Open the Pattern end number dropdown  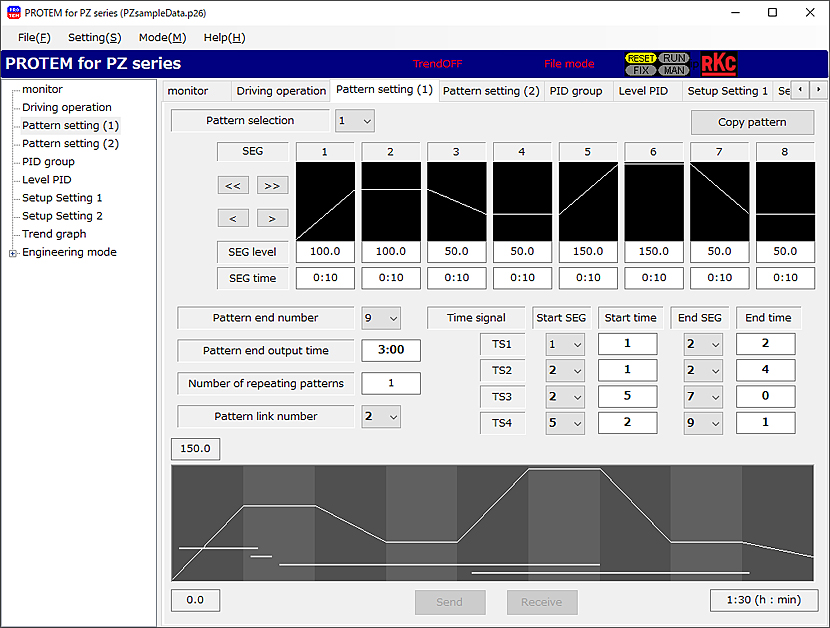click(381, 318)
